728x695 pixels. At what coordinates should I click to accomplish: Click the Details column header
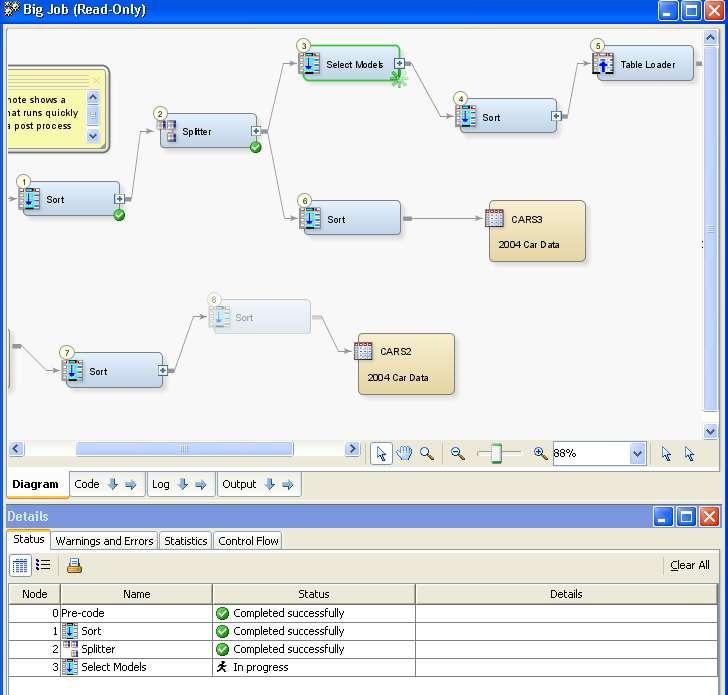click(566, 594)
